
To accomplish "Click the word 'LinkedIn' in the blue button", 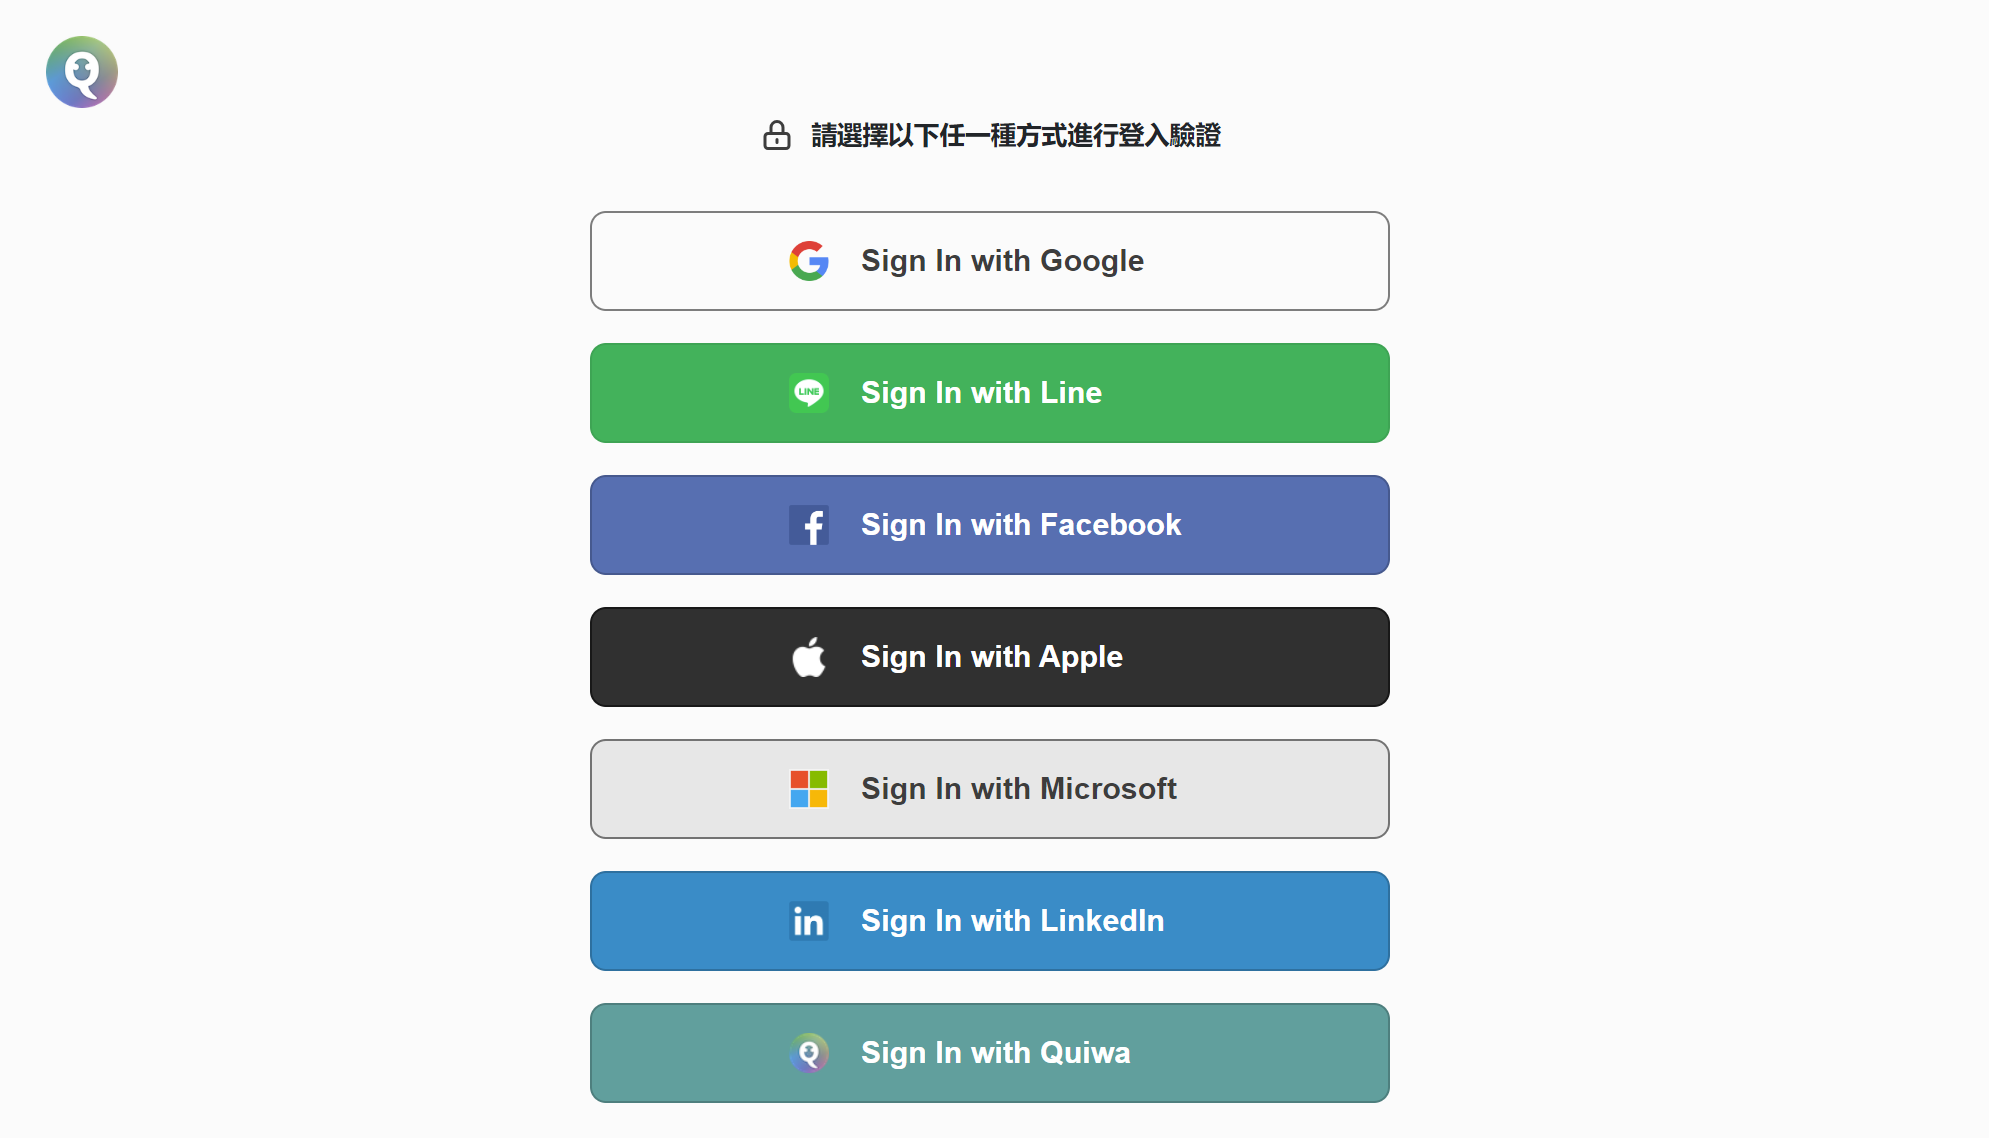I will (1102, 921).
